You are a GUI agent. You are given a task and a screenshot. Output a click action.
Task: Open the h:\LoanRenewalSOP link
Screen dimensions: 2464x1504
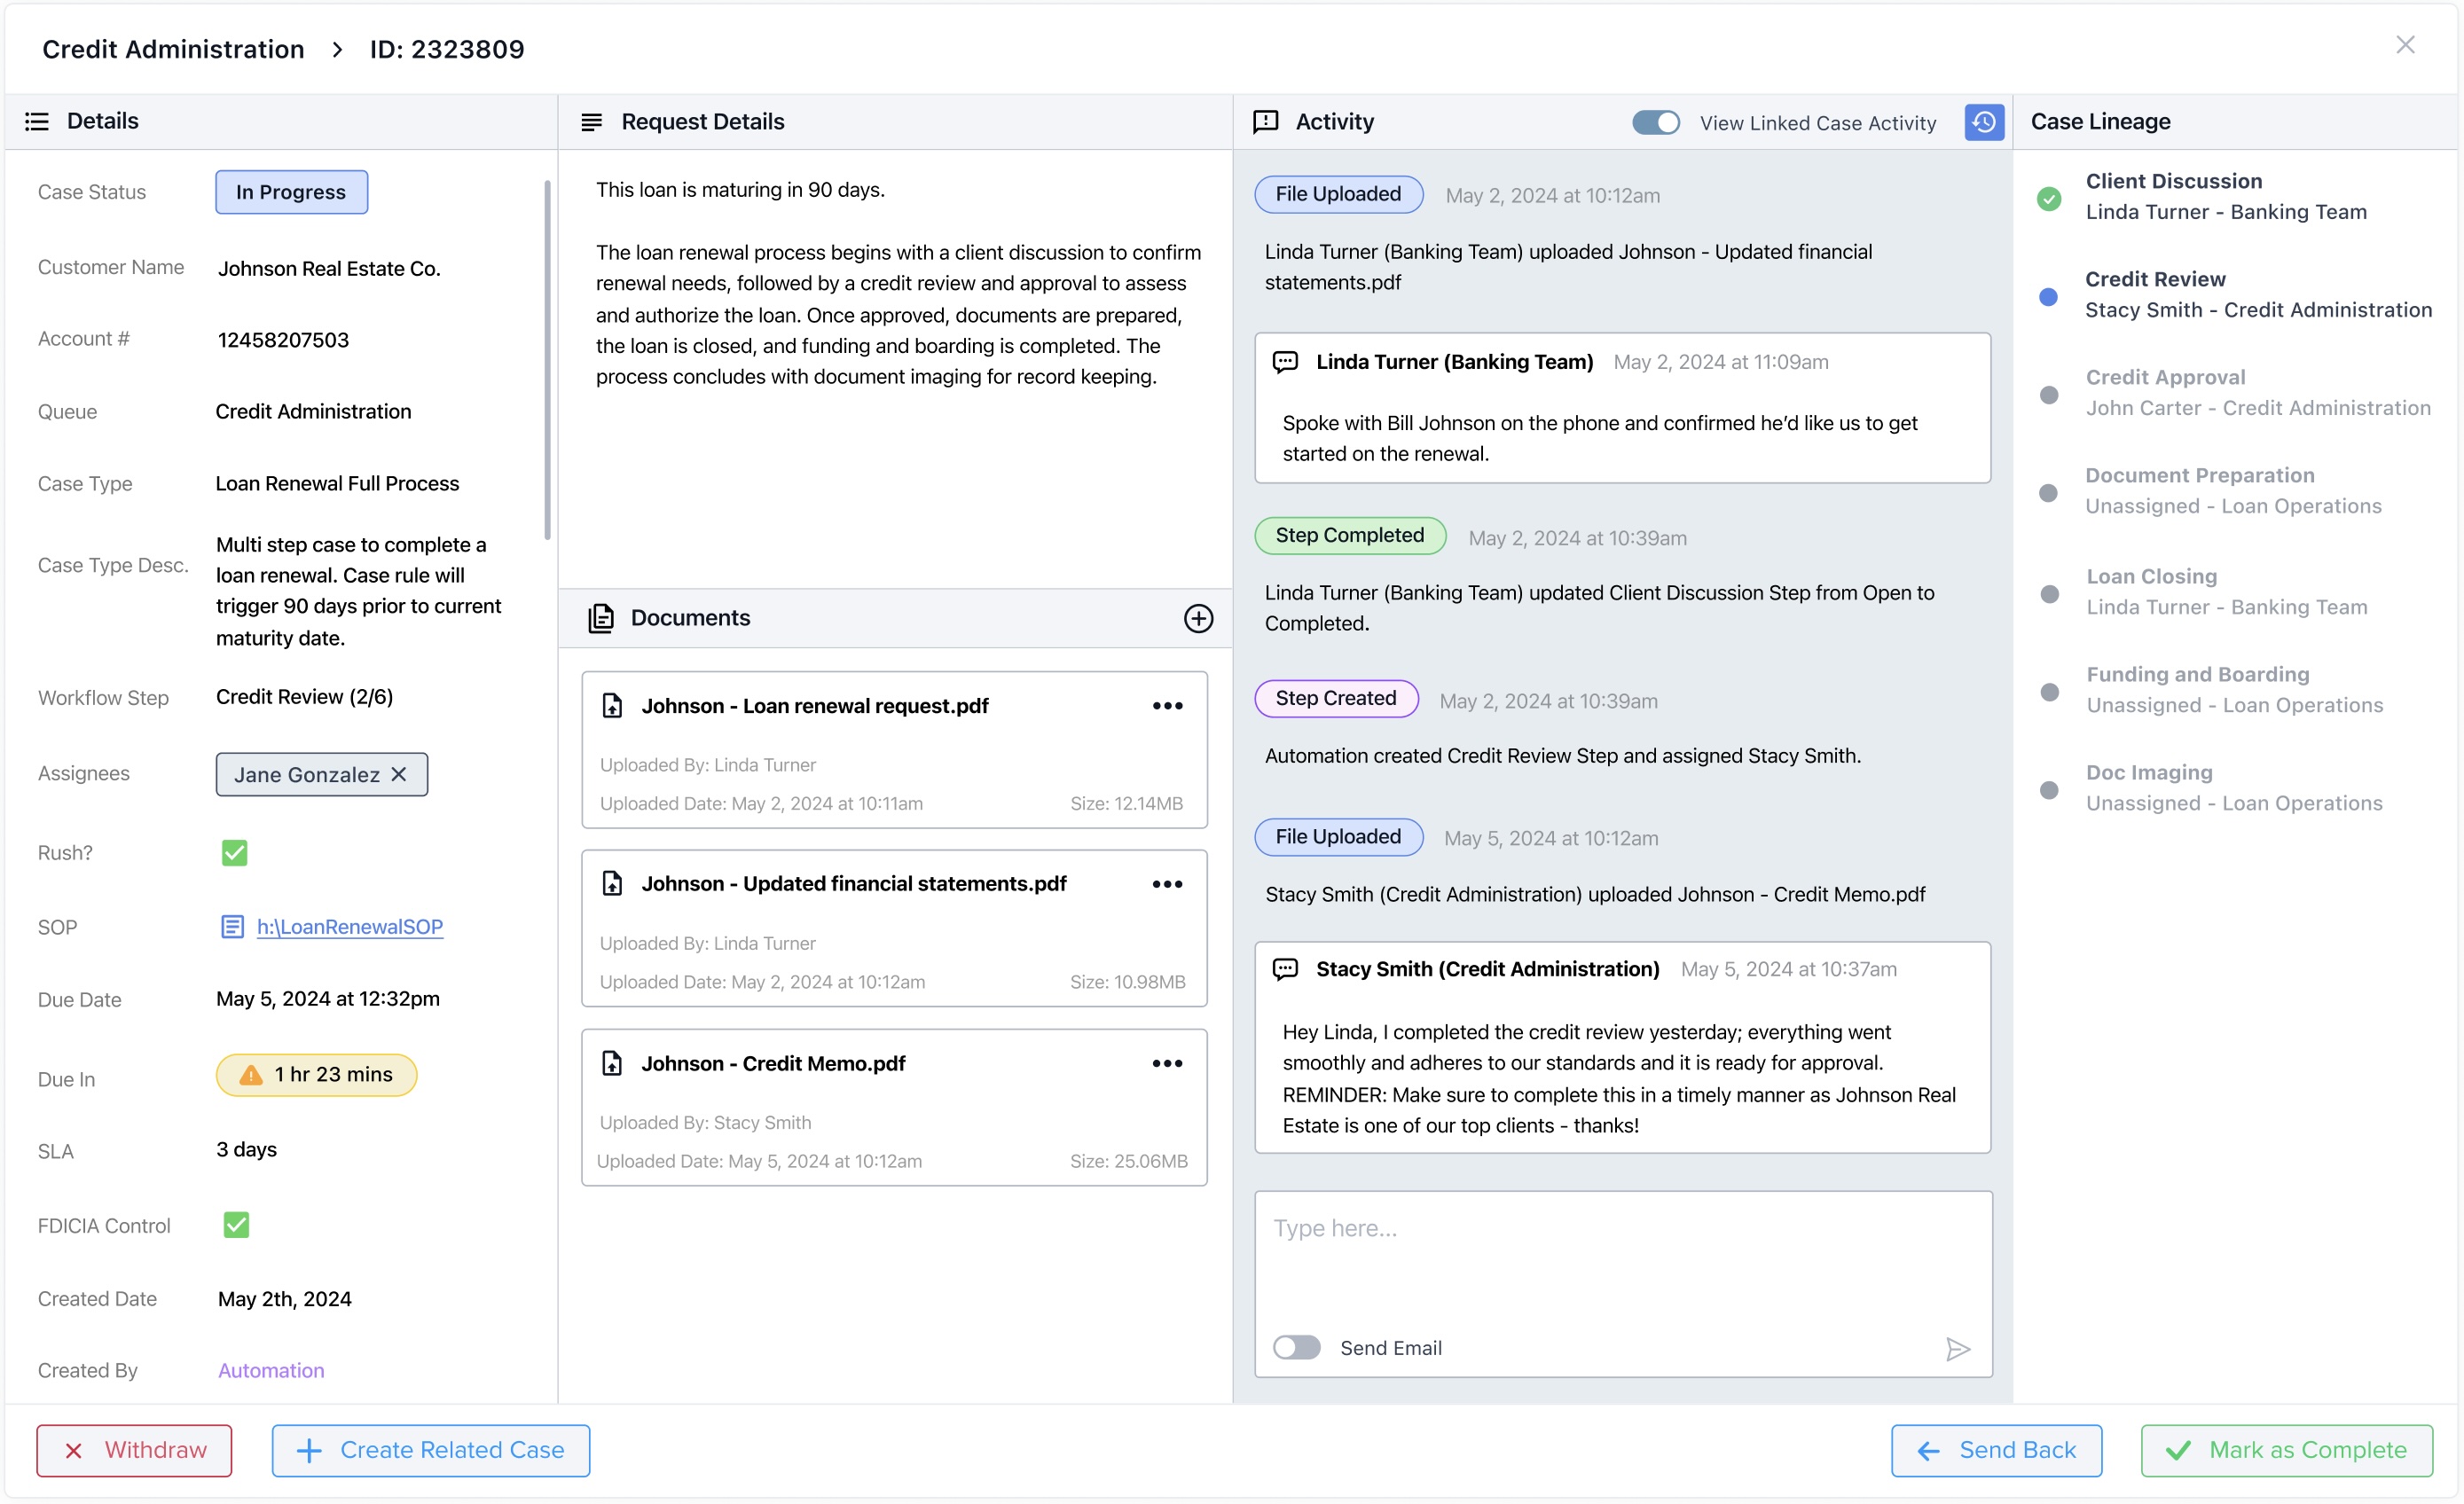pyautogui.click(x=349, y=927)
